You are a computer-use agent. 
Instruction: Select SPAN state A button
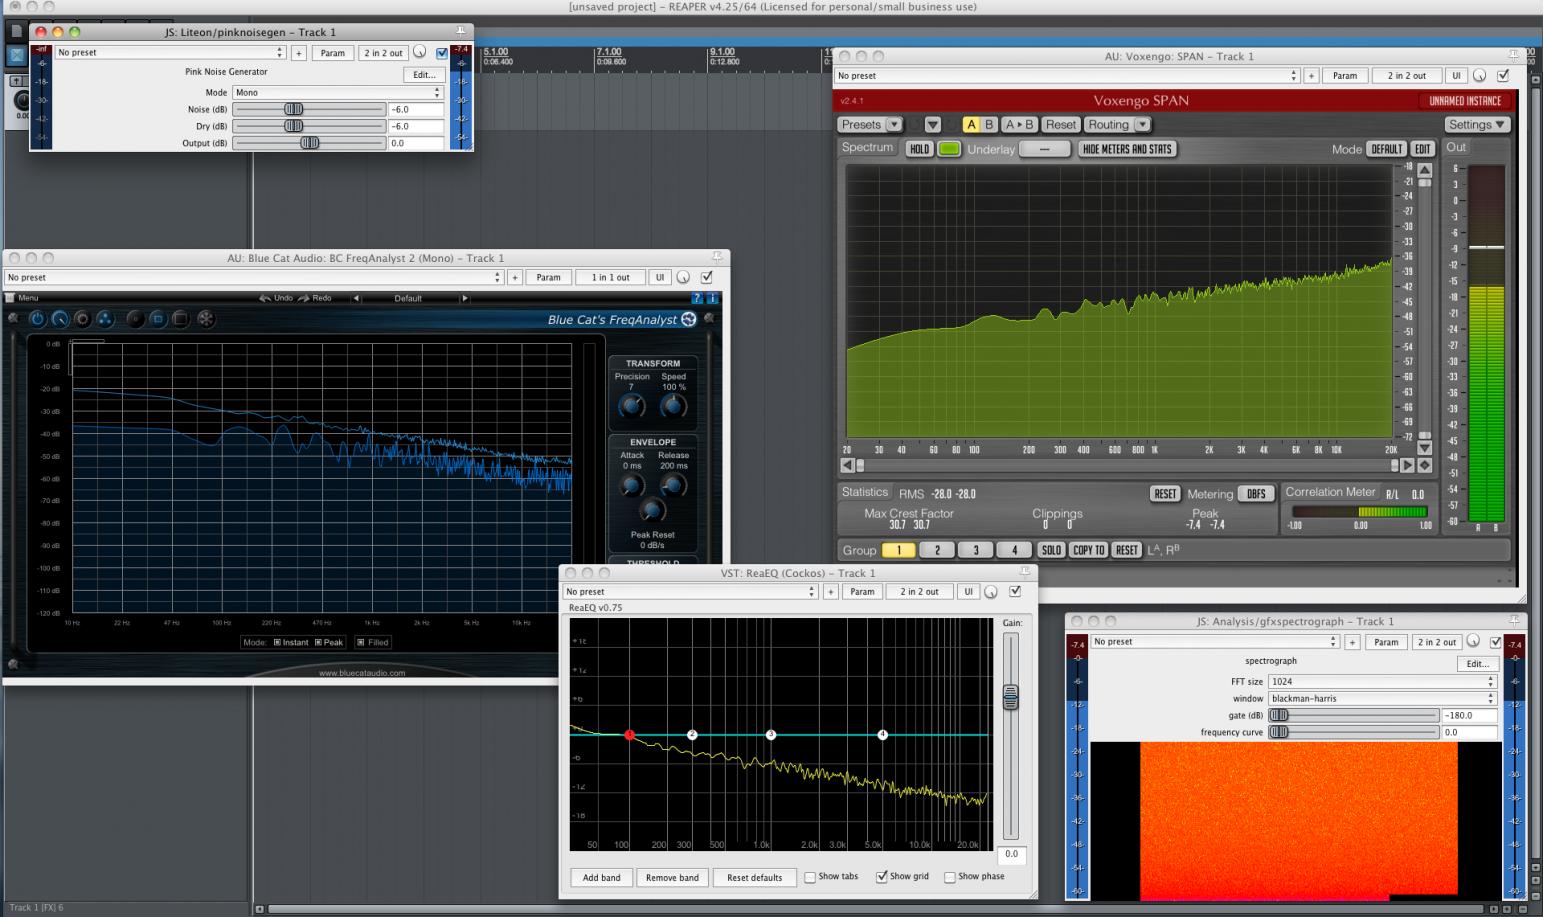click(971, 125)
